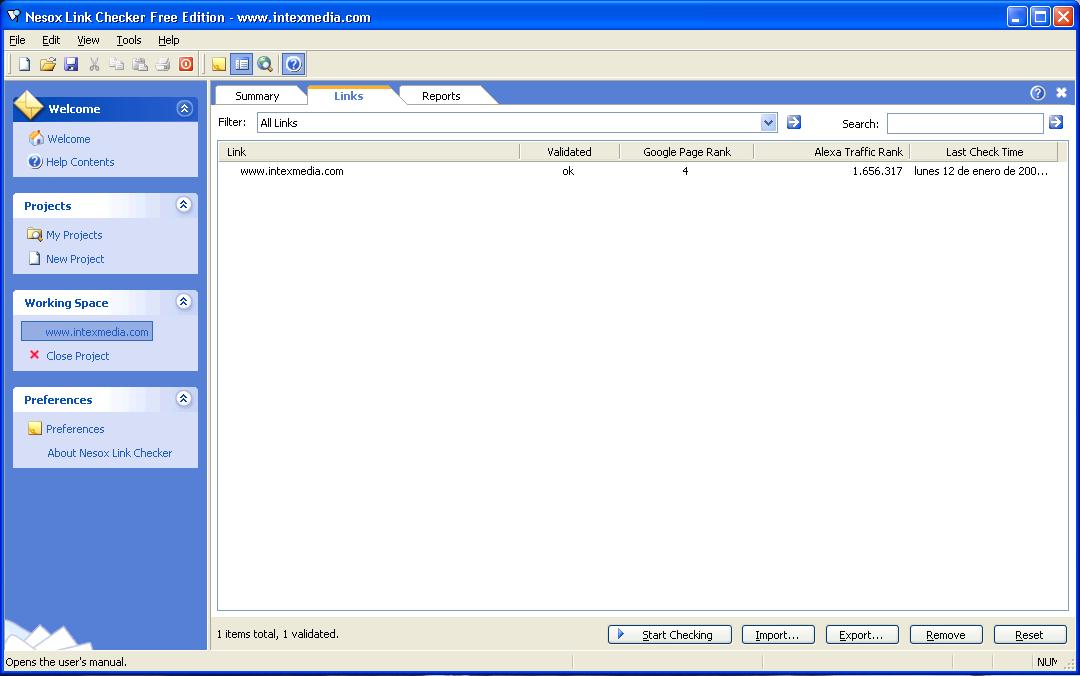
Task: Click the 'ok' validated cell
Action: pyautogui.click(x=568, y=171)
